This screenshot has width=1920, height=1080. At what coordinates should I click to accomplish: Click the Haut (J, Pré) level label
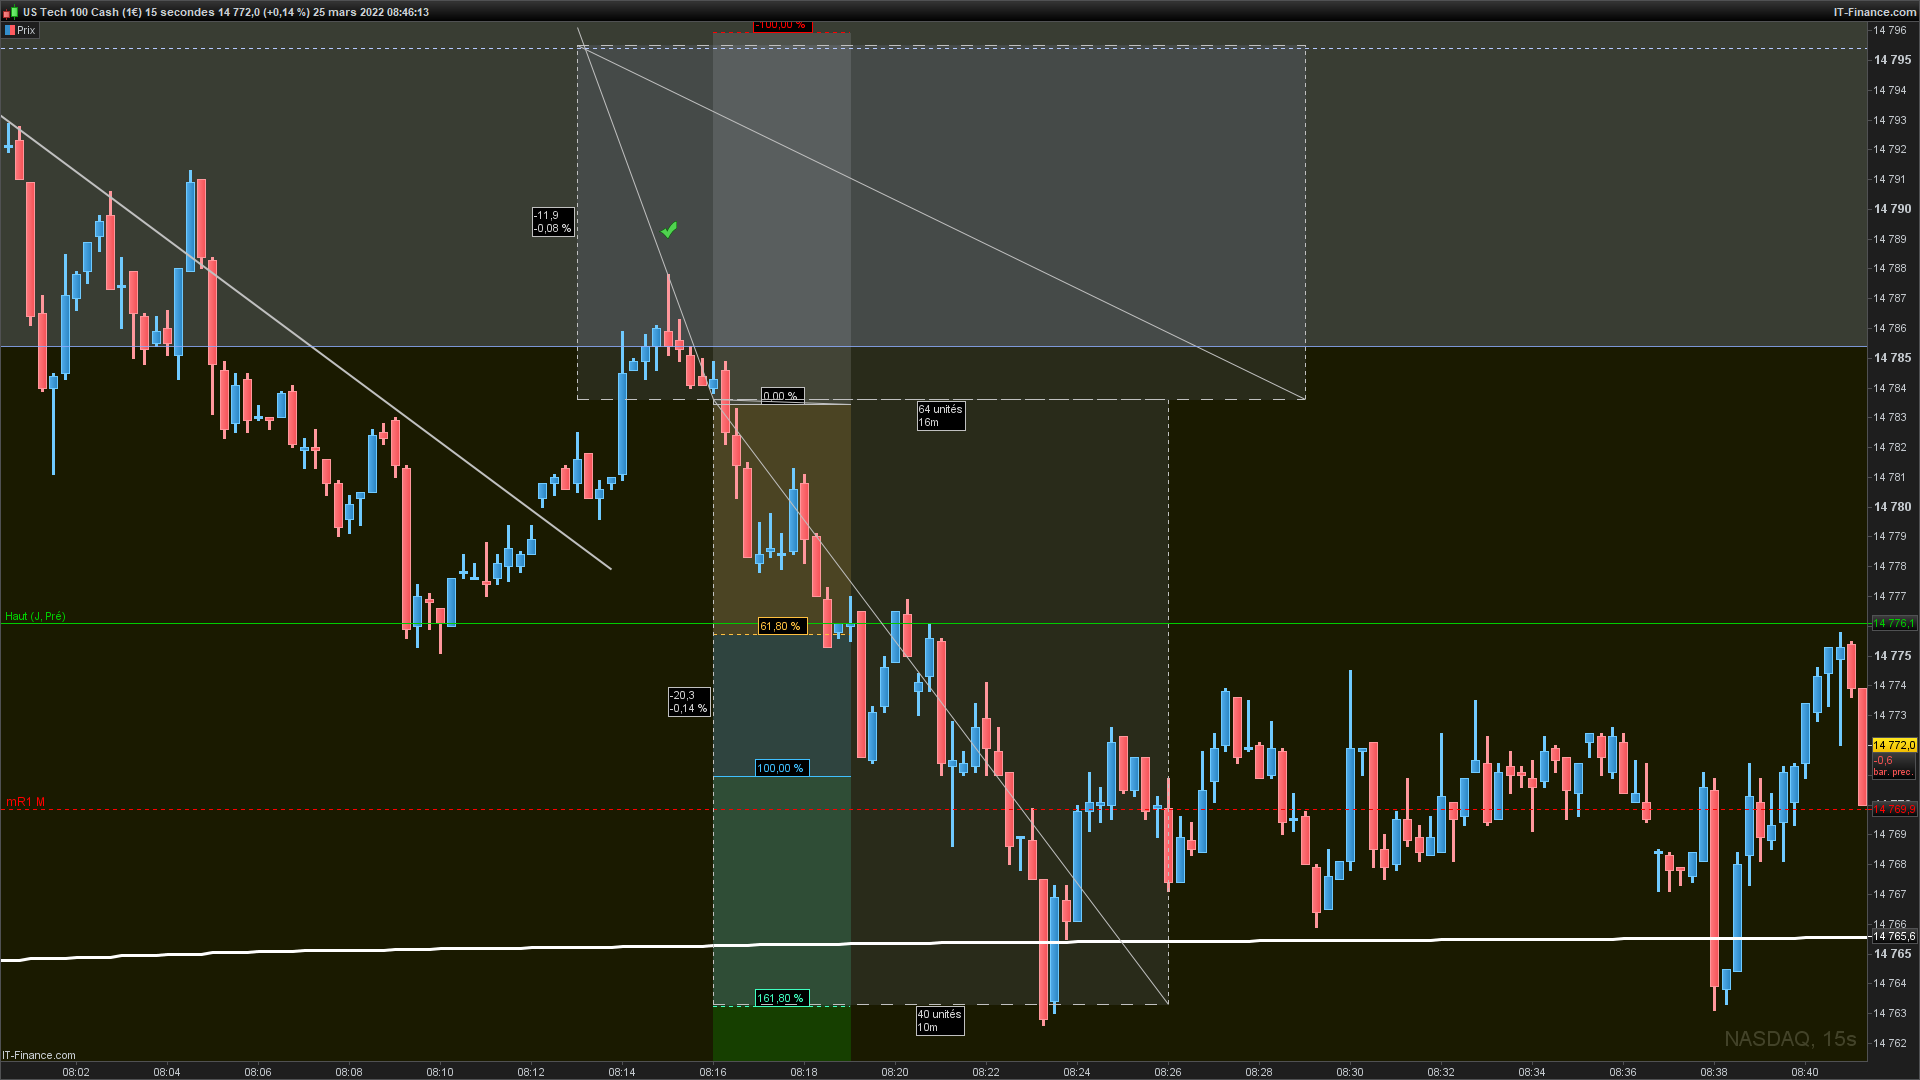click(x=35, y=616)
